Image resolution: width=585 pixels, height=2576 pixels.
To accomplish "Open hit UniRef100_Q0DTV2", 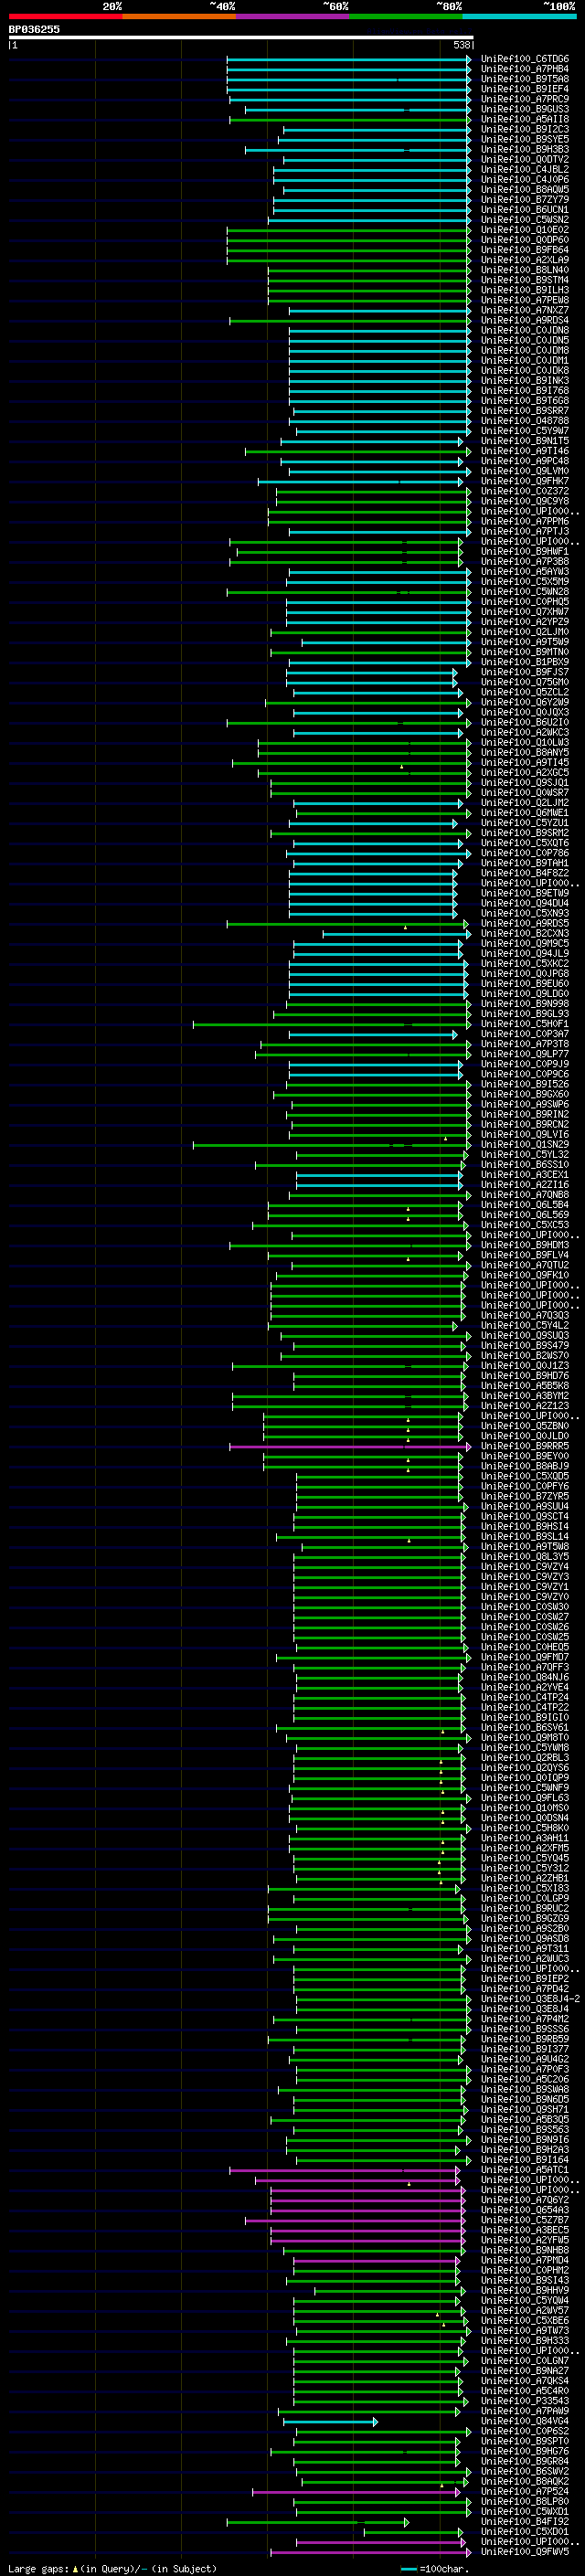I will [525, 160].
